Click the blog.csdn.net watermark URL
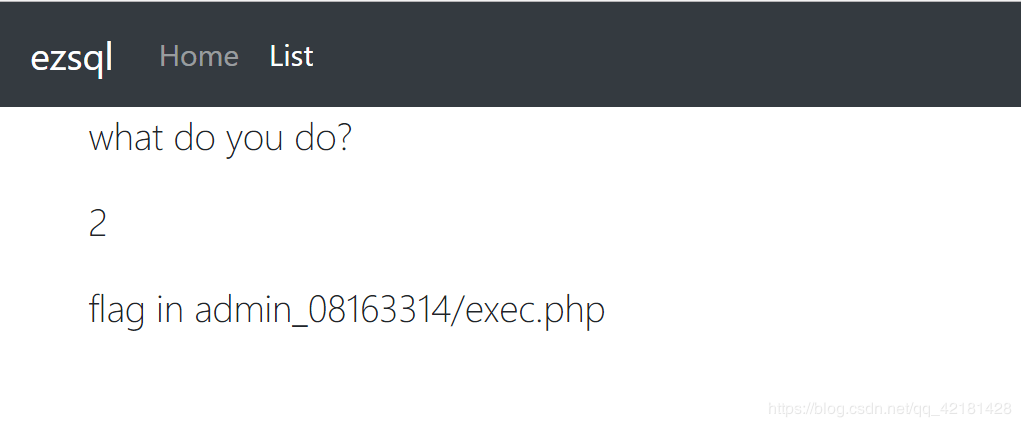Viewport: 1021px width, 427px height. point(860,409)
